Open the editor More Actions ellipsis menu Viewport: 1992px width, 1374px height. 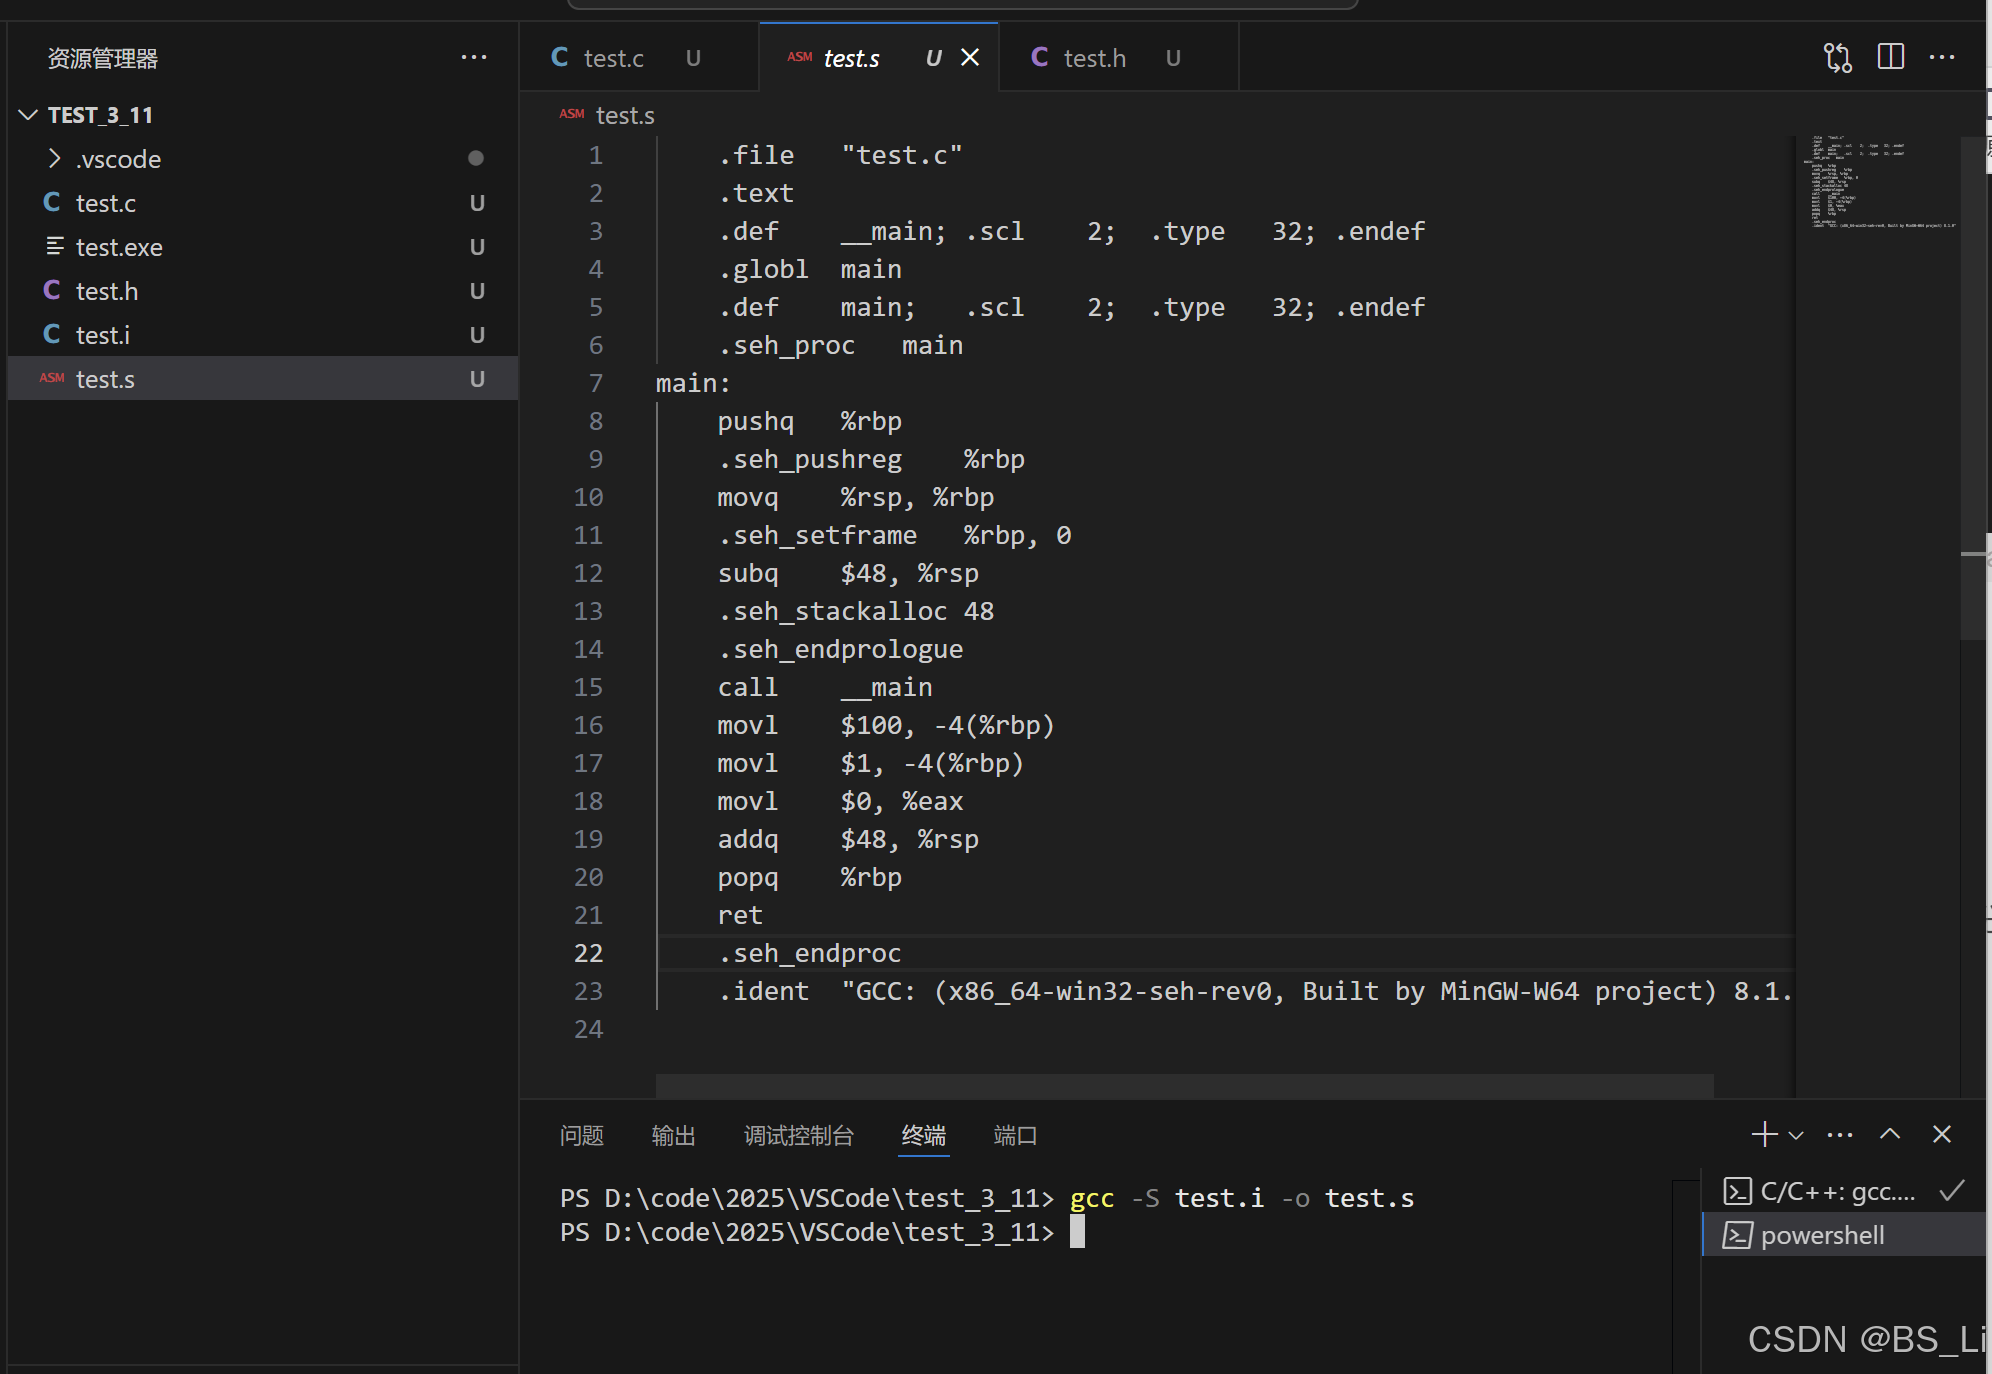click(x=1942, y=57)
